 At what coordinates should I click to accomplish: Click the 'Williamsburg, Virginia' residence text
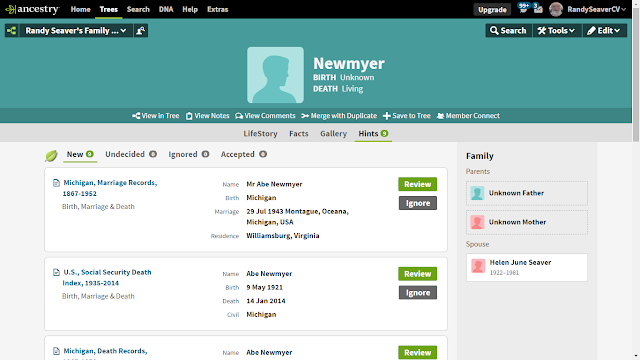(x=282, y=236)
